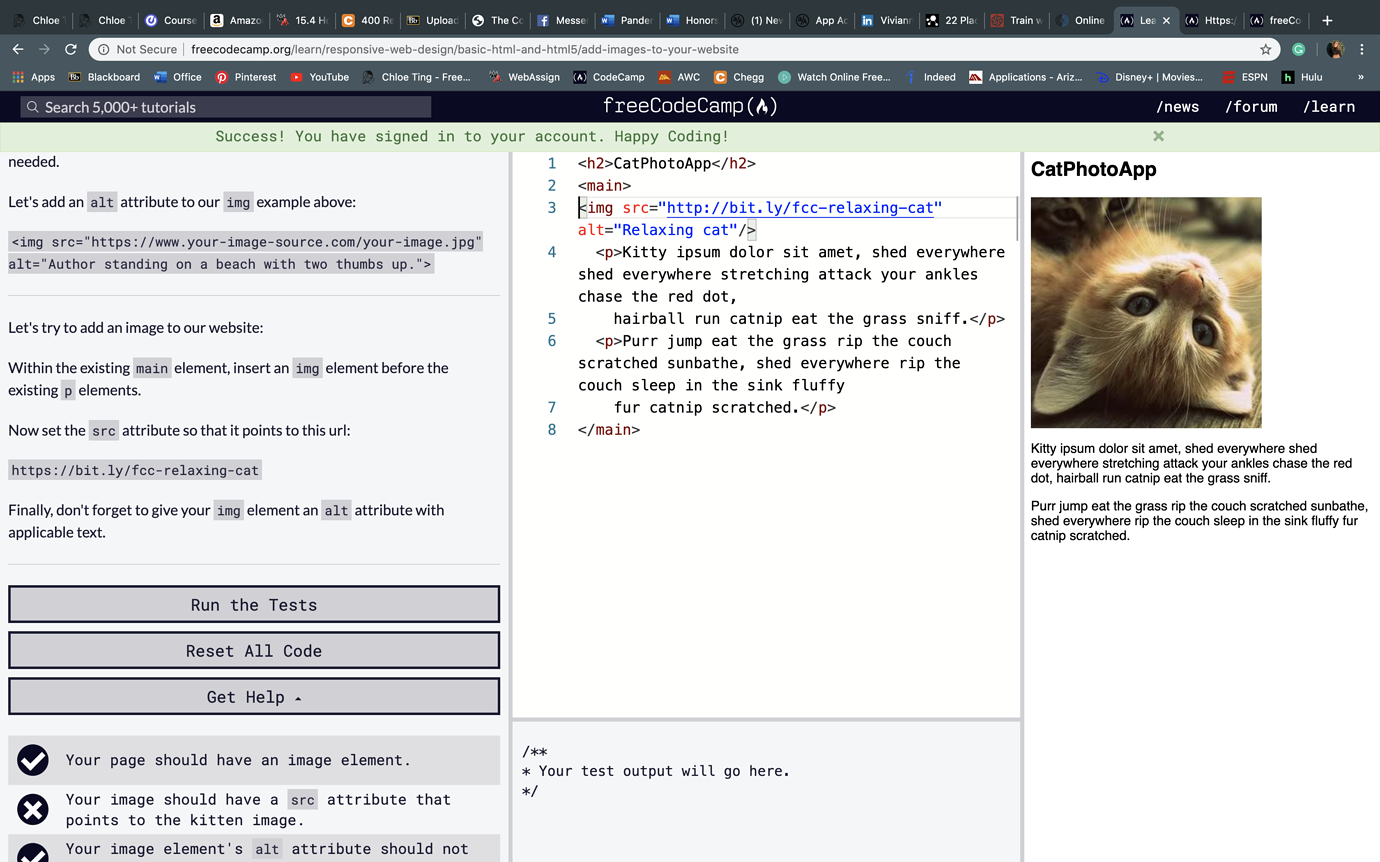Toggle the bookmark star in address bar
1380x862 pixels.
(1266, 48)
